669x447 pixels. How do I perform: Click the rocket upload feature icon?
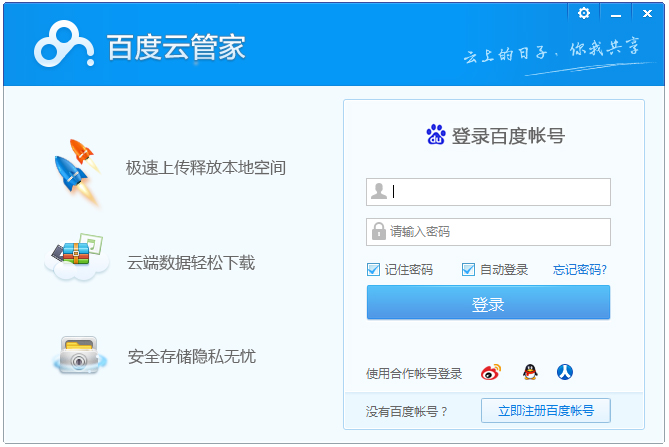pos(77,170)
